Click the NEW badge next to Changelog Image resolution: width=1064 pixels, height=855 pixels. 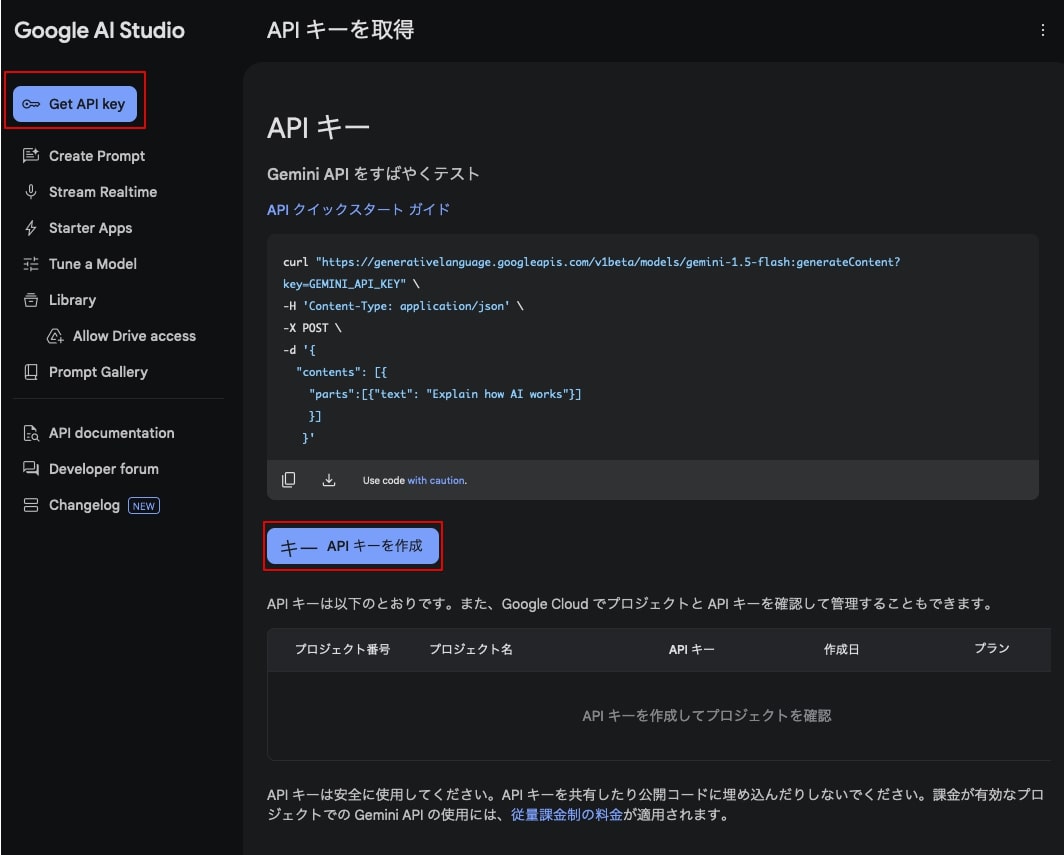pyautogui.click(x=144, y=506)
